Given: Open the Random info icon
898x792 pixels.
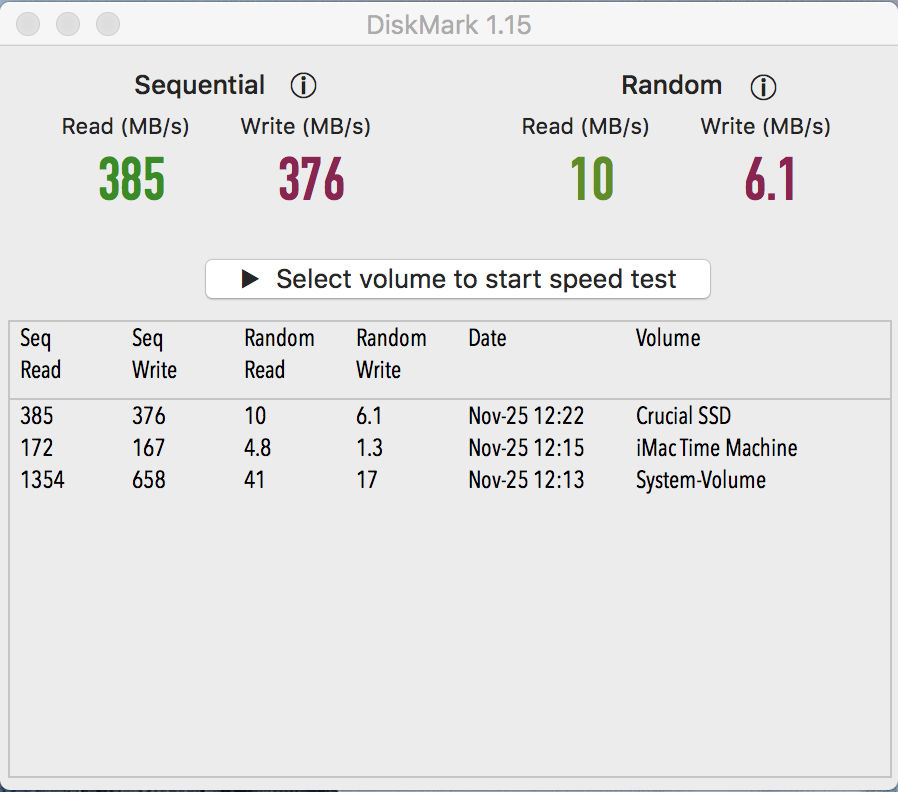Looking at the screenshot, I should click(x=763, y=87).
